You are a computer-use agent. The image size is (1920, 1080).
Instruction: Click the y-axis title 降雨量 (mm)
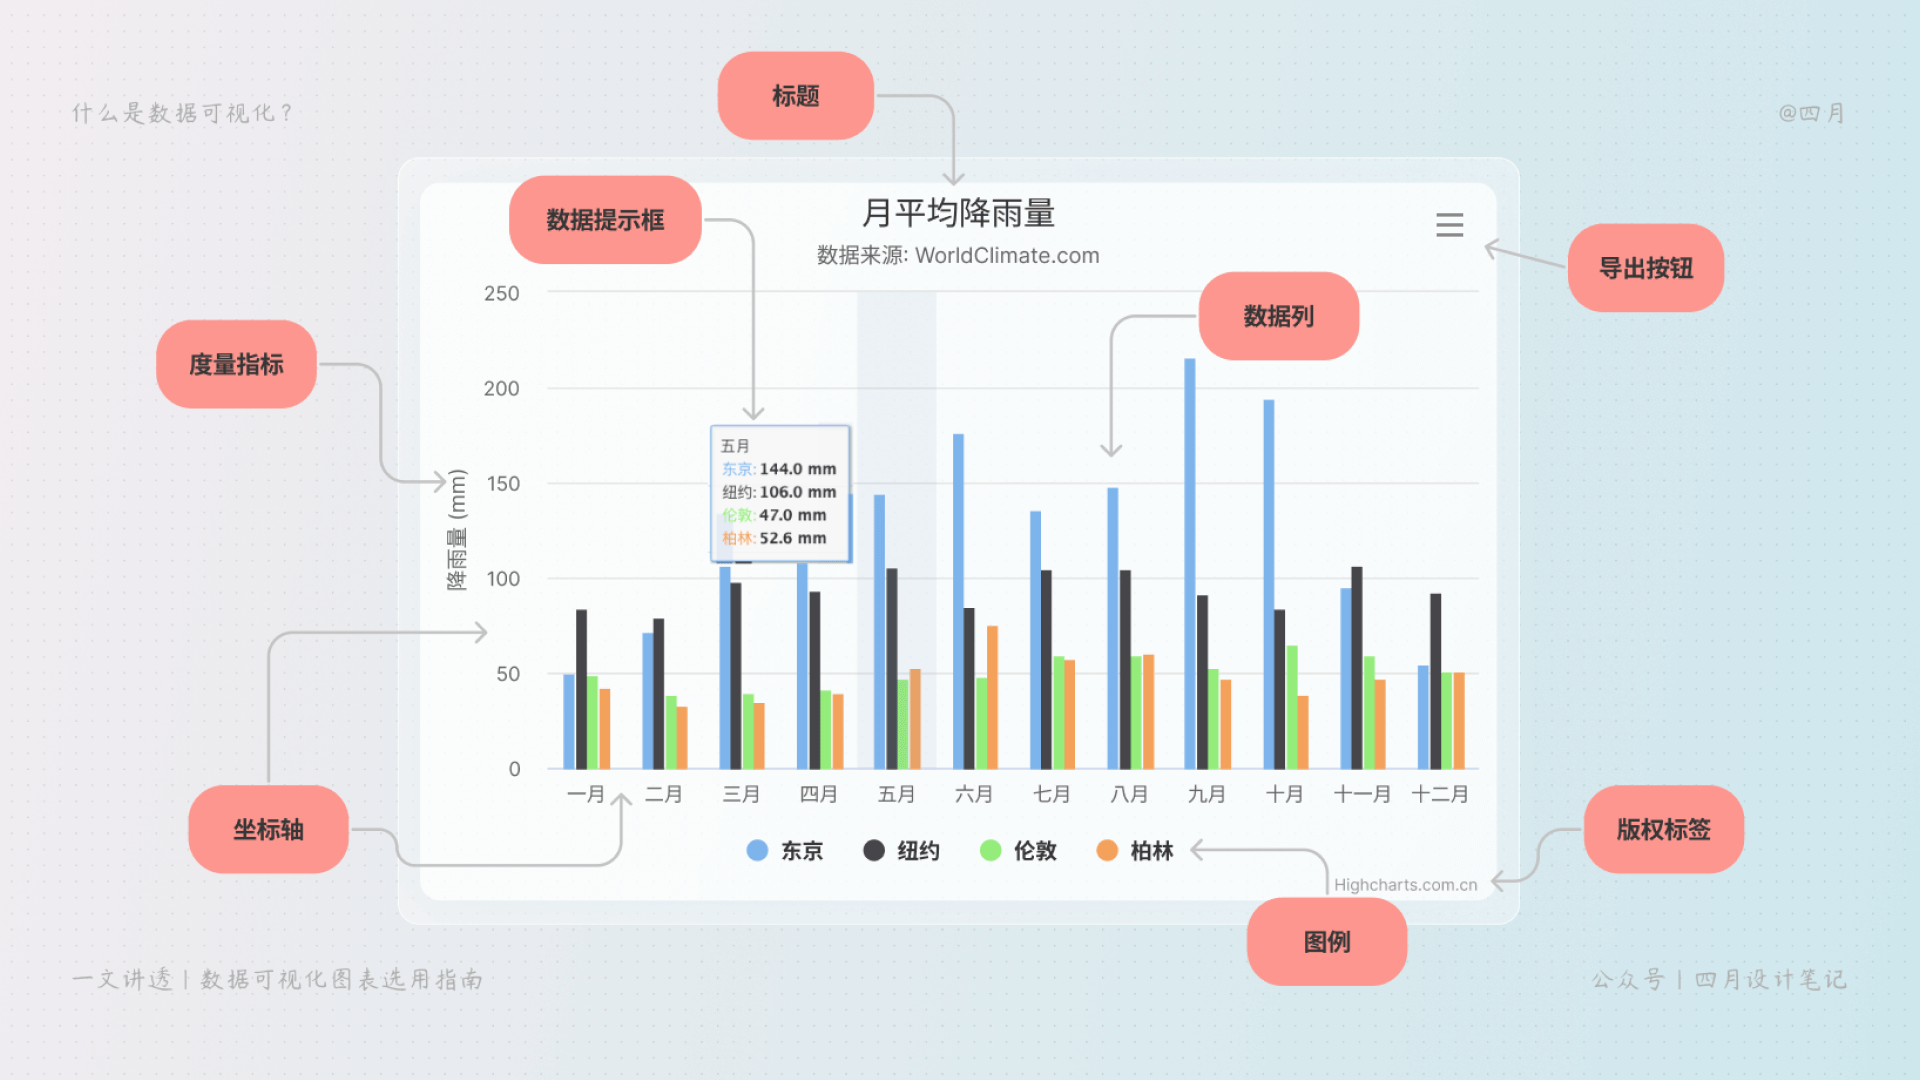(457, 530)
